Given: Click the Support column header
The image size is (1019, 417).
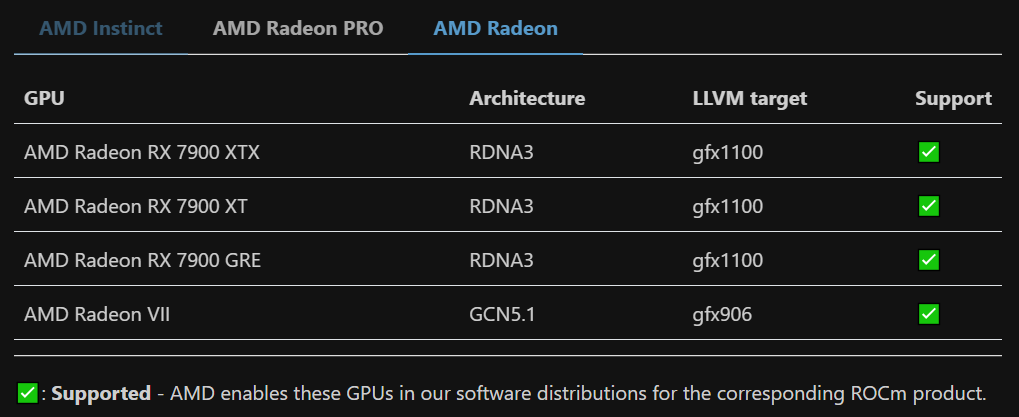Looking at the screenshot, I should click(x=953, y=98).
